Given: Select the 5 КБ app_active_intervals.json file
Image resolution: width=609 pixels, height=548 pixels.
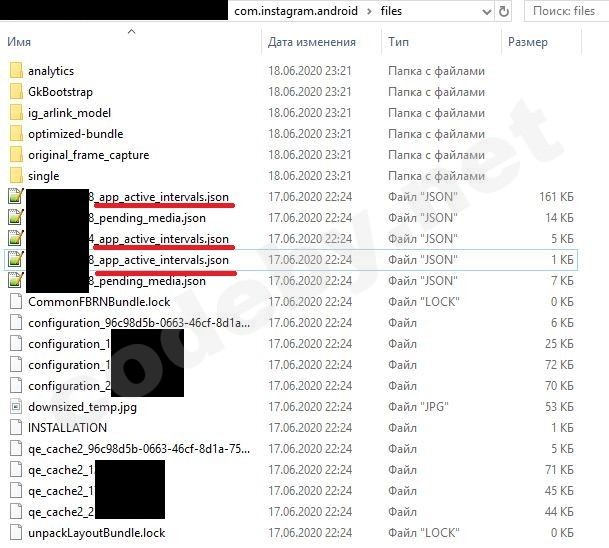Looking at the screenshot, I should pos(158,239).
